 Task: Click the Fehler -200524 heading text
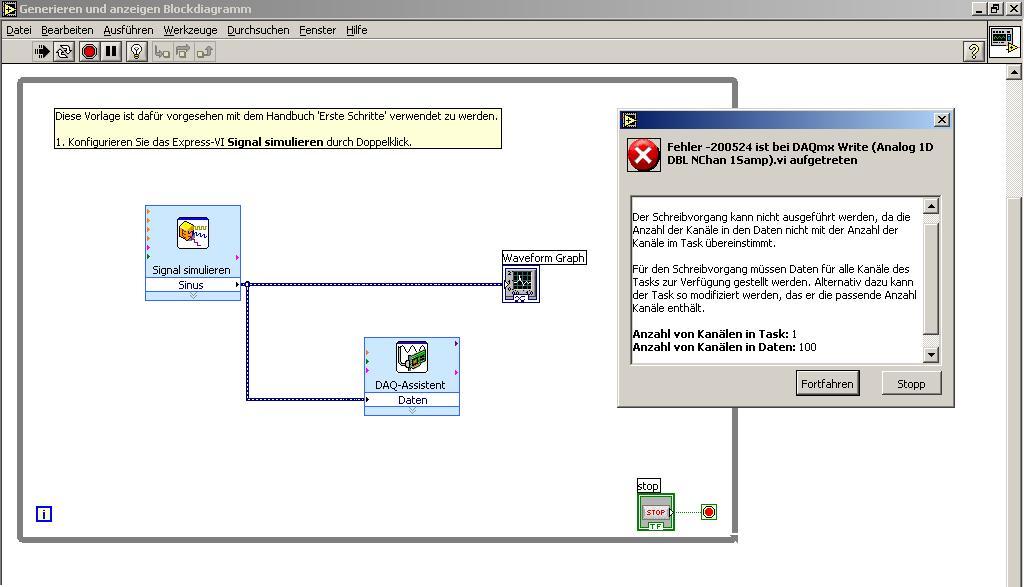pyautogui.click(x=800, y=153)
